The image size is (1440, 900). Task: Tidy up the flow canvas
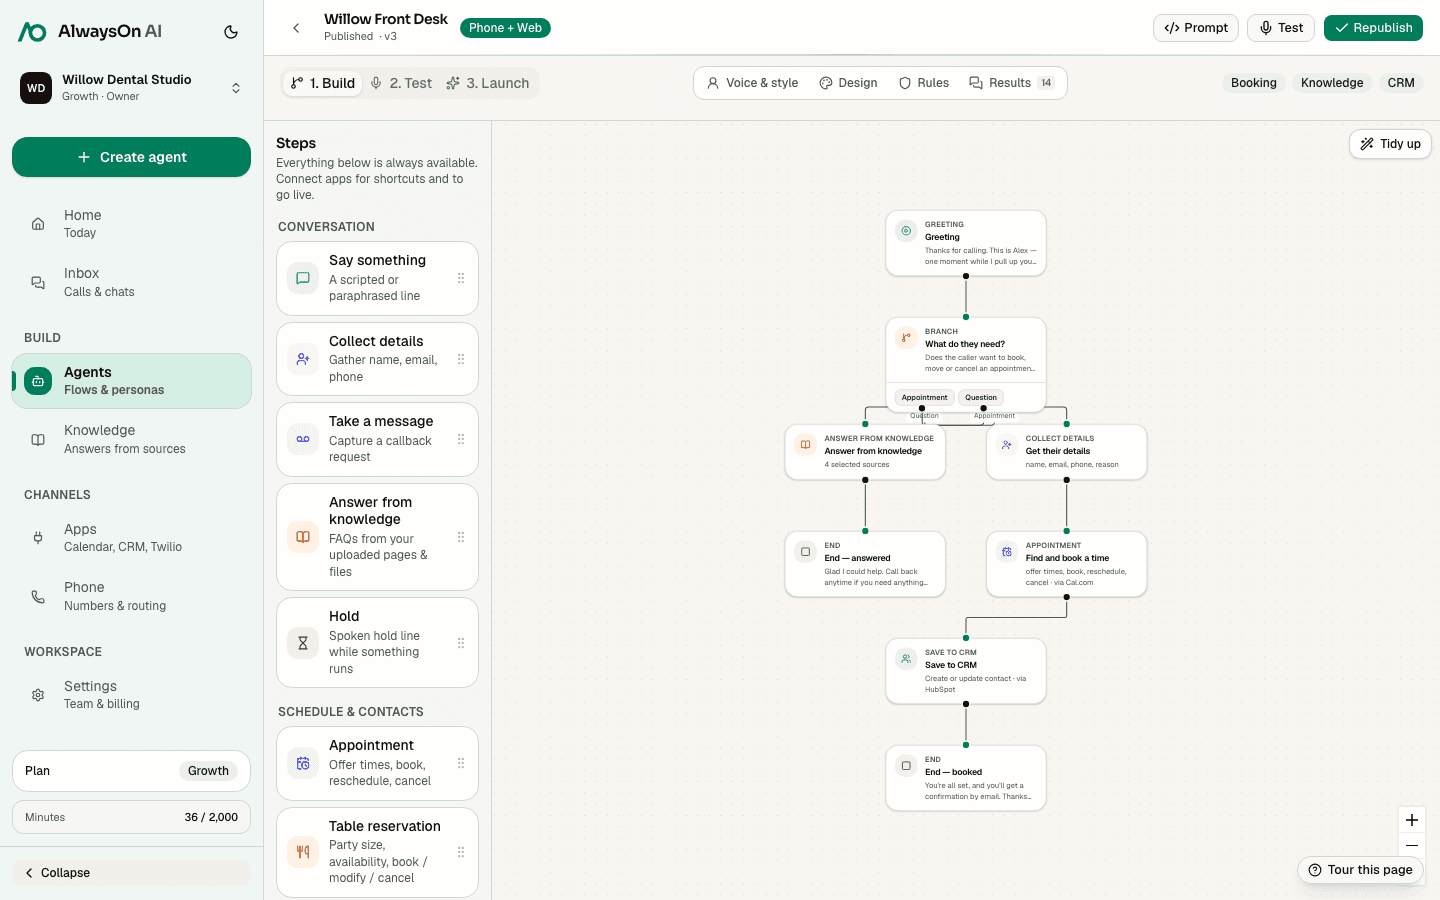coord(1390,144)
